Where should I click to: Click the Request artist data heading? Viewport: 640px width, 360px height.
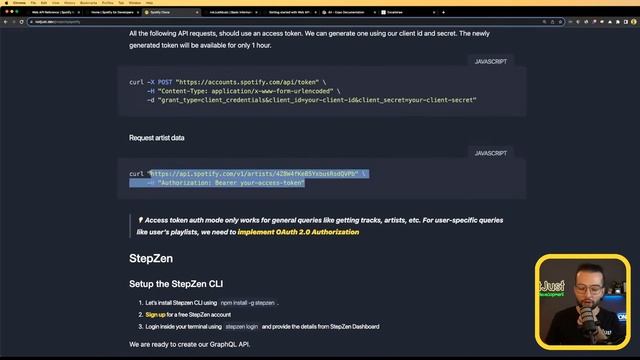point(157,138)
